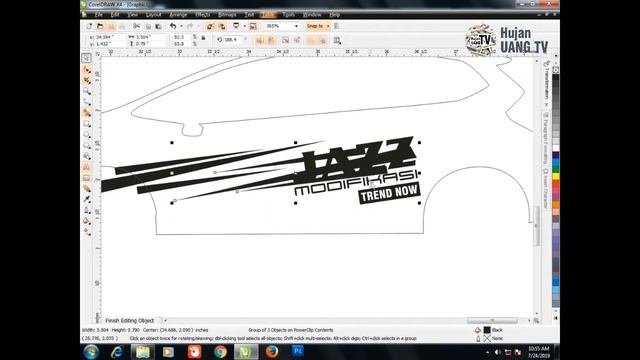
Task: Click the Import icon in toolbar
Action: click(210, 26)
